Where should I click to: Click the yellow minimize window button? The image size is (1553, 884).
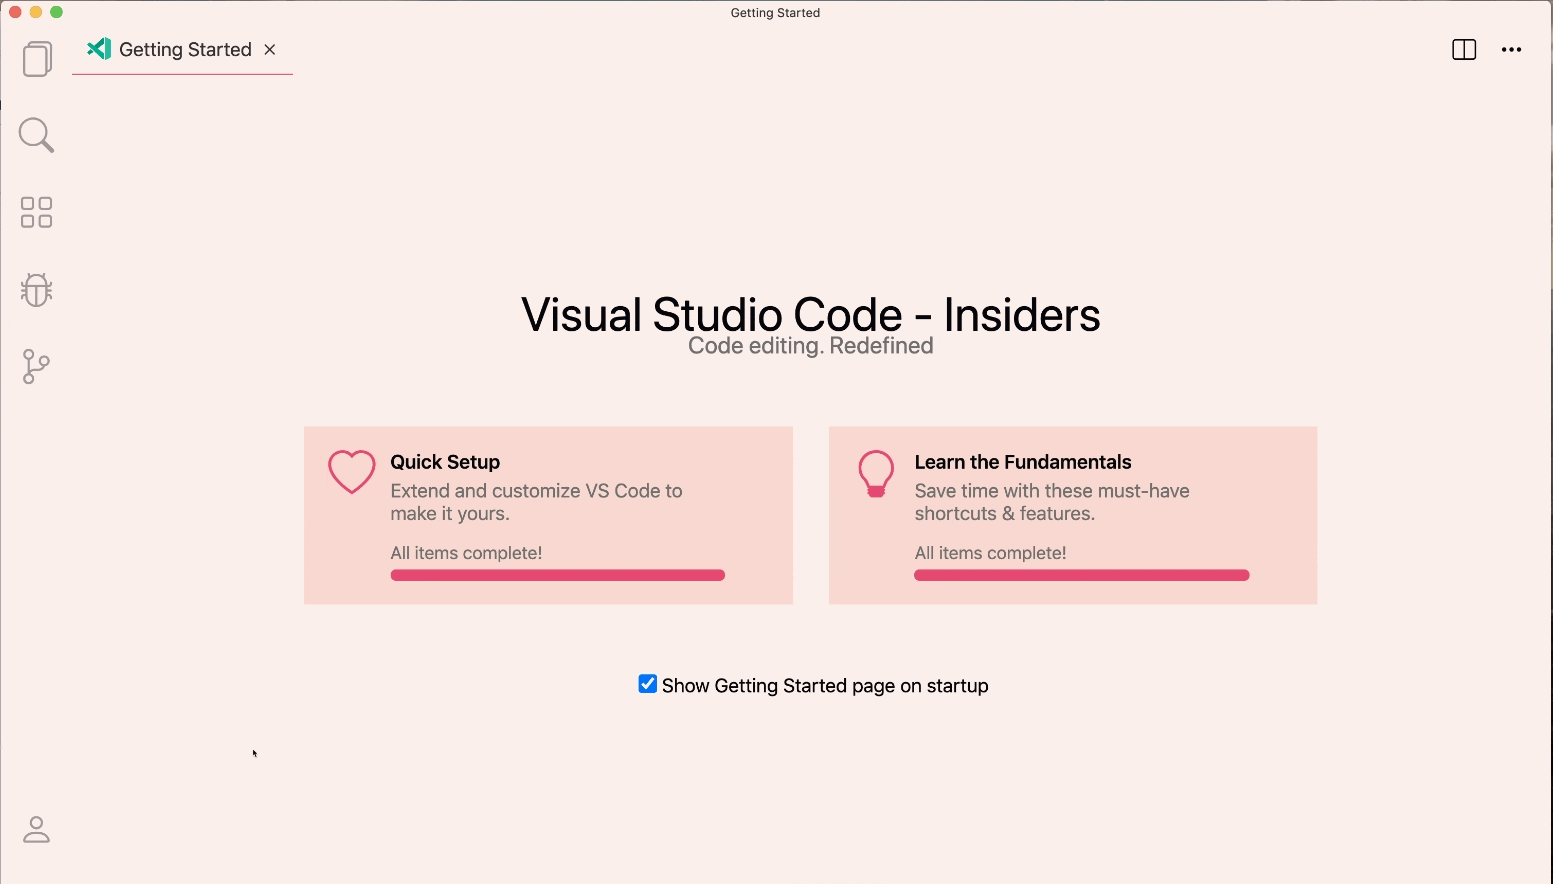[x=36, y=12]
